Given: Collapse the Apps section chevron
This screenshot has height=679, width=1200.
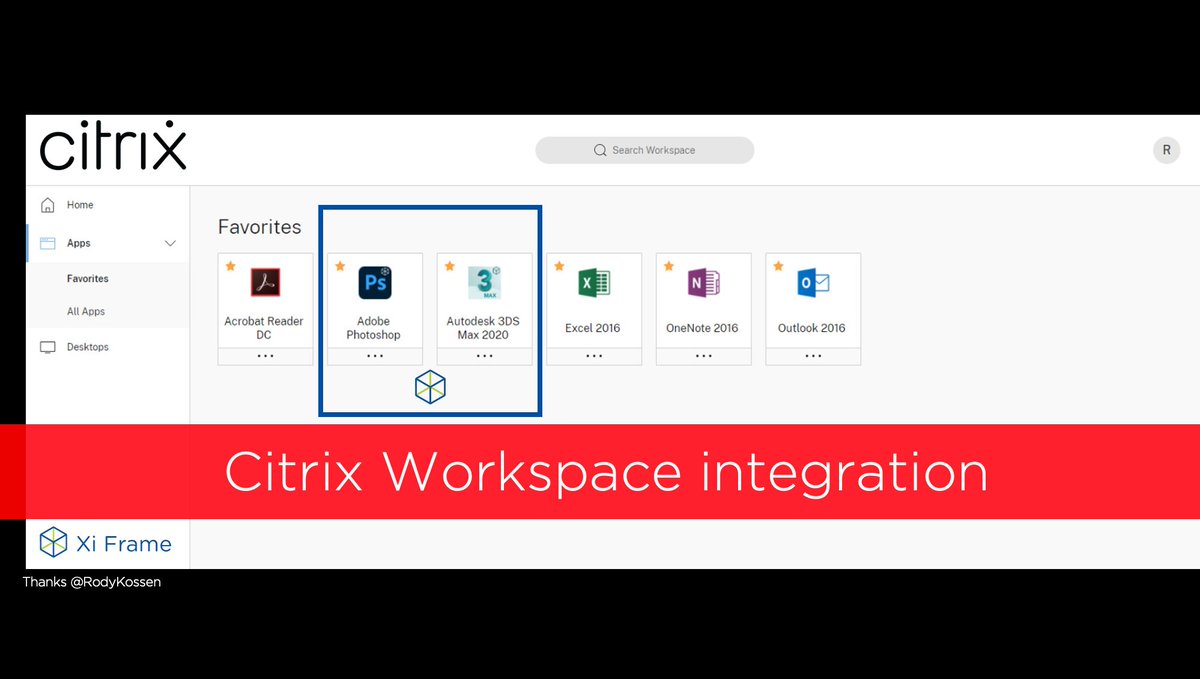Looking at the screenshot, I should [x=170, y=243].
